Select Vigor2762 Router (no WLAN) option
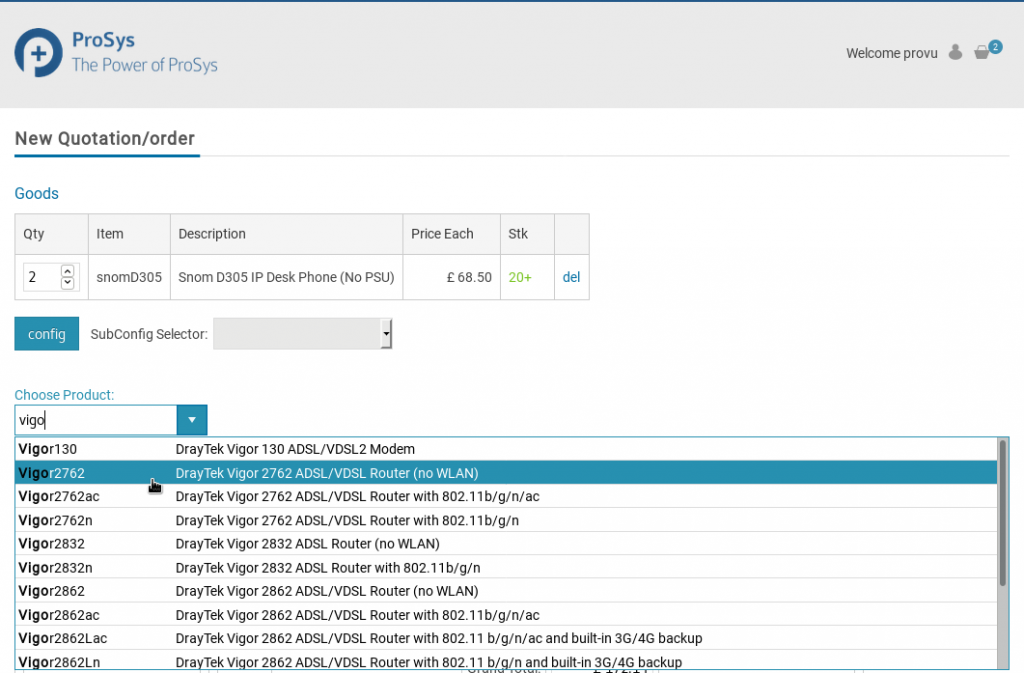Screen dimensions: 1024x673 coord(506,473)
